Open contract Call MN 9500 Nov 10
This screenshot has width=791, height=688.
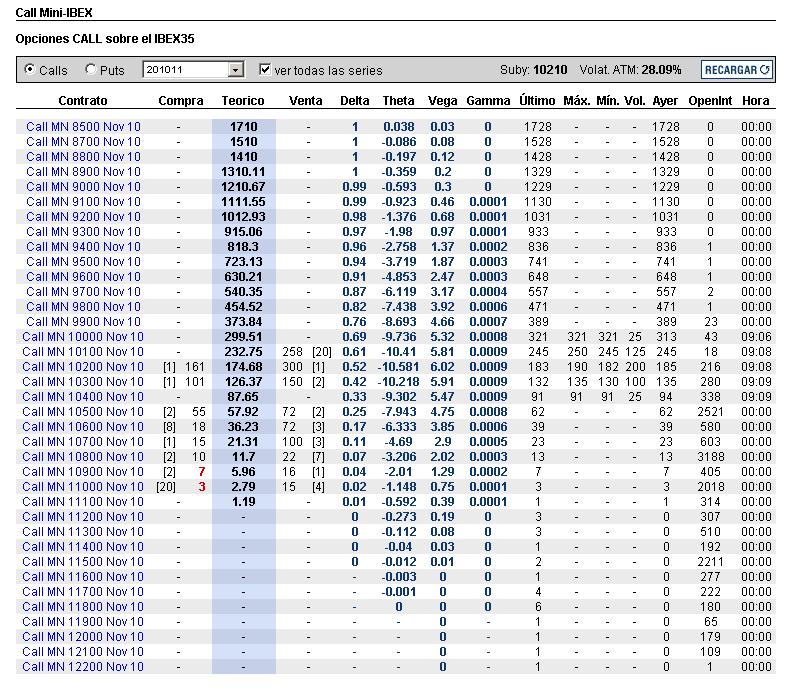pyautogui.click(x=83, y=262)
